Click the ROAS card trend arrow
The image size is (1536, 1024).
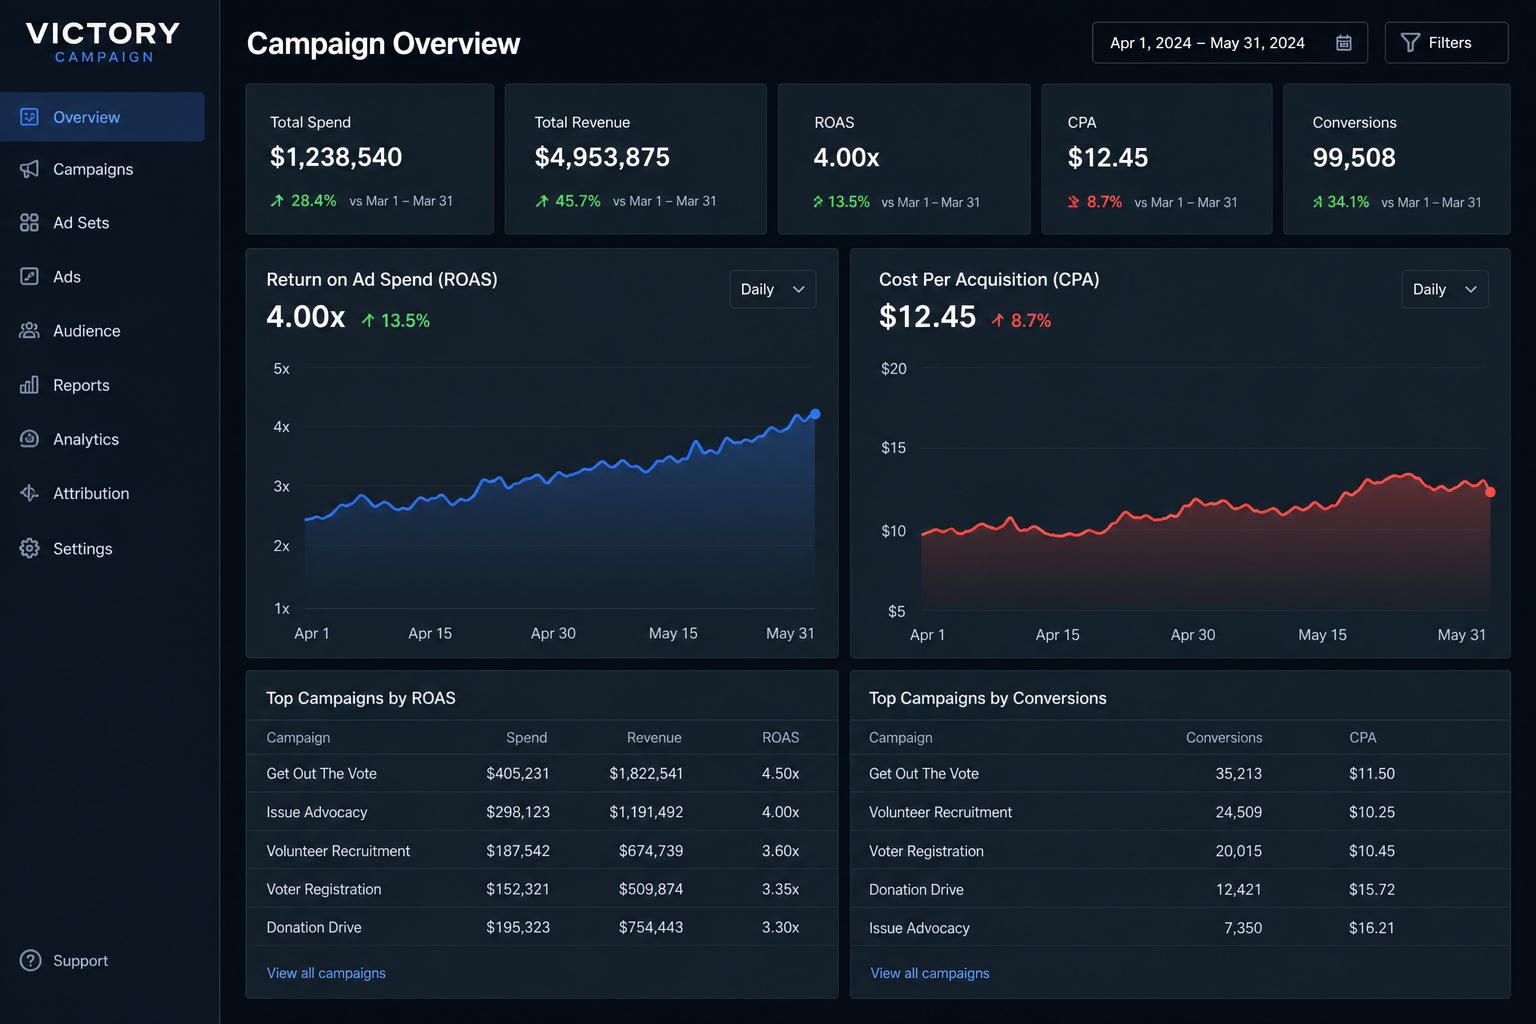(818, 202)
